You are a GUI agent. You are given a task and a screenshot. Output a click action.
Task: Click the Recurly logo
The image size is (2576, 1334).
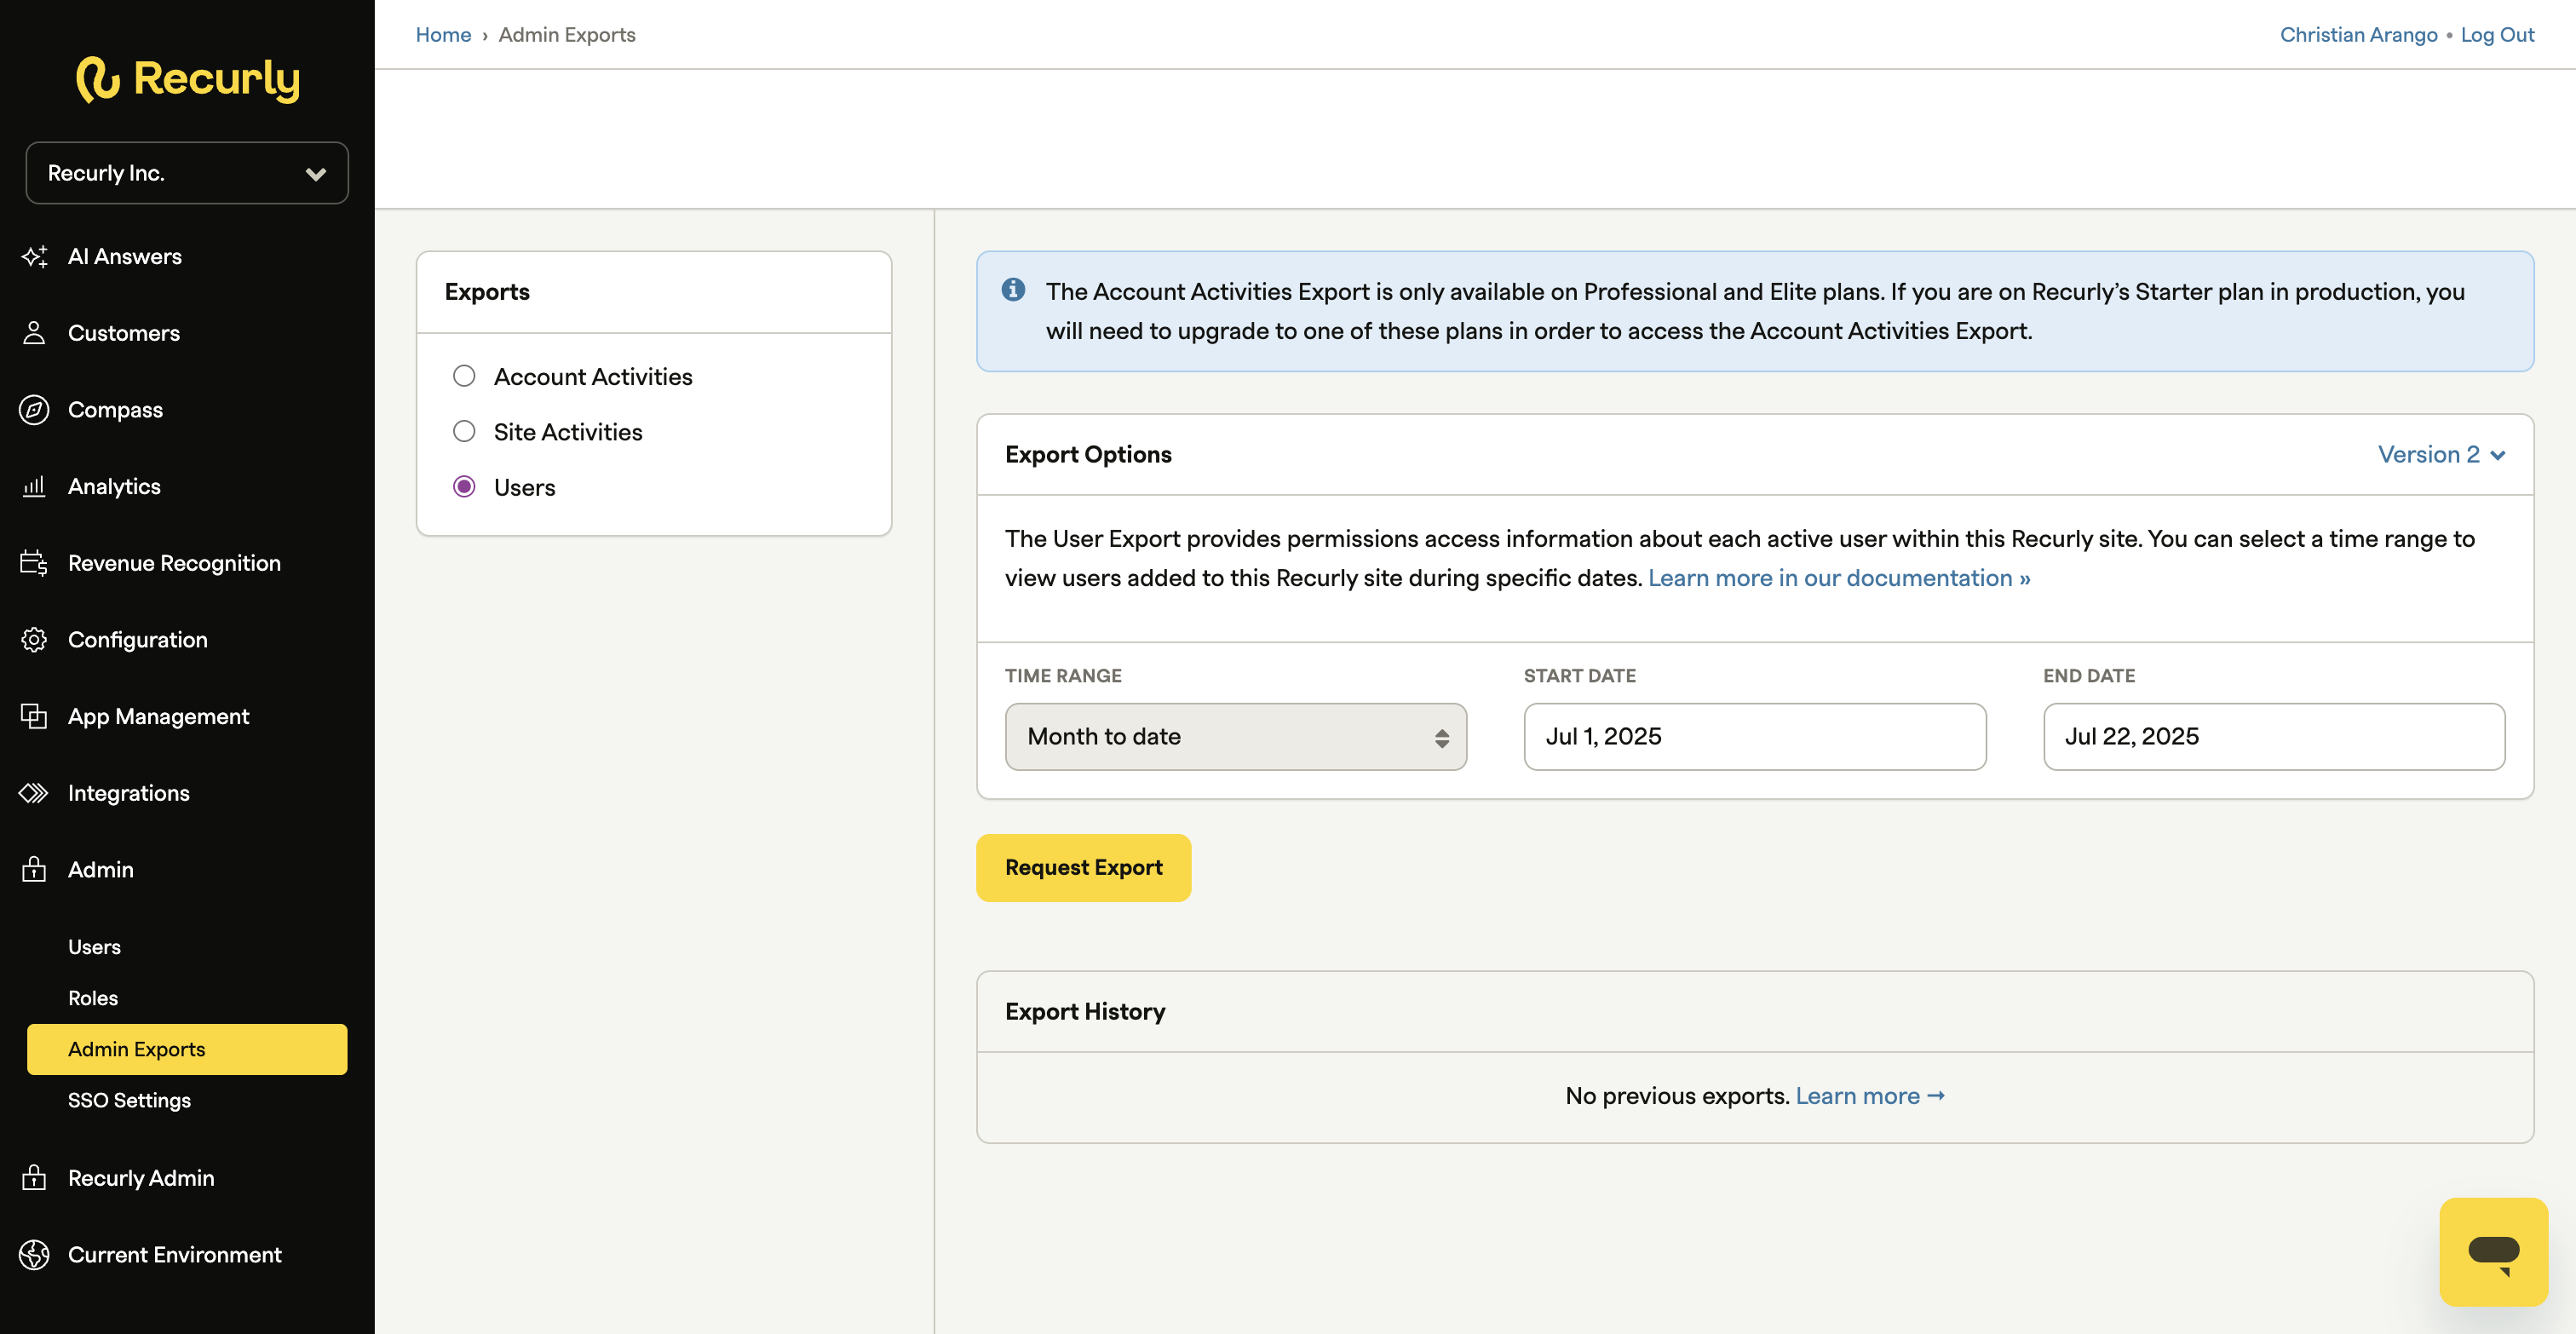[x=187, y=79]
